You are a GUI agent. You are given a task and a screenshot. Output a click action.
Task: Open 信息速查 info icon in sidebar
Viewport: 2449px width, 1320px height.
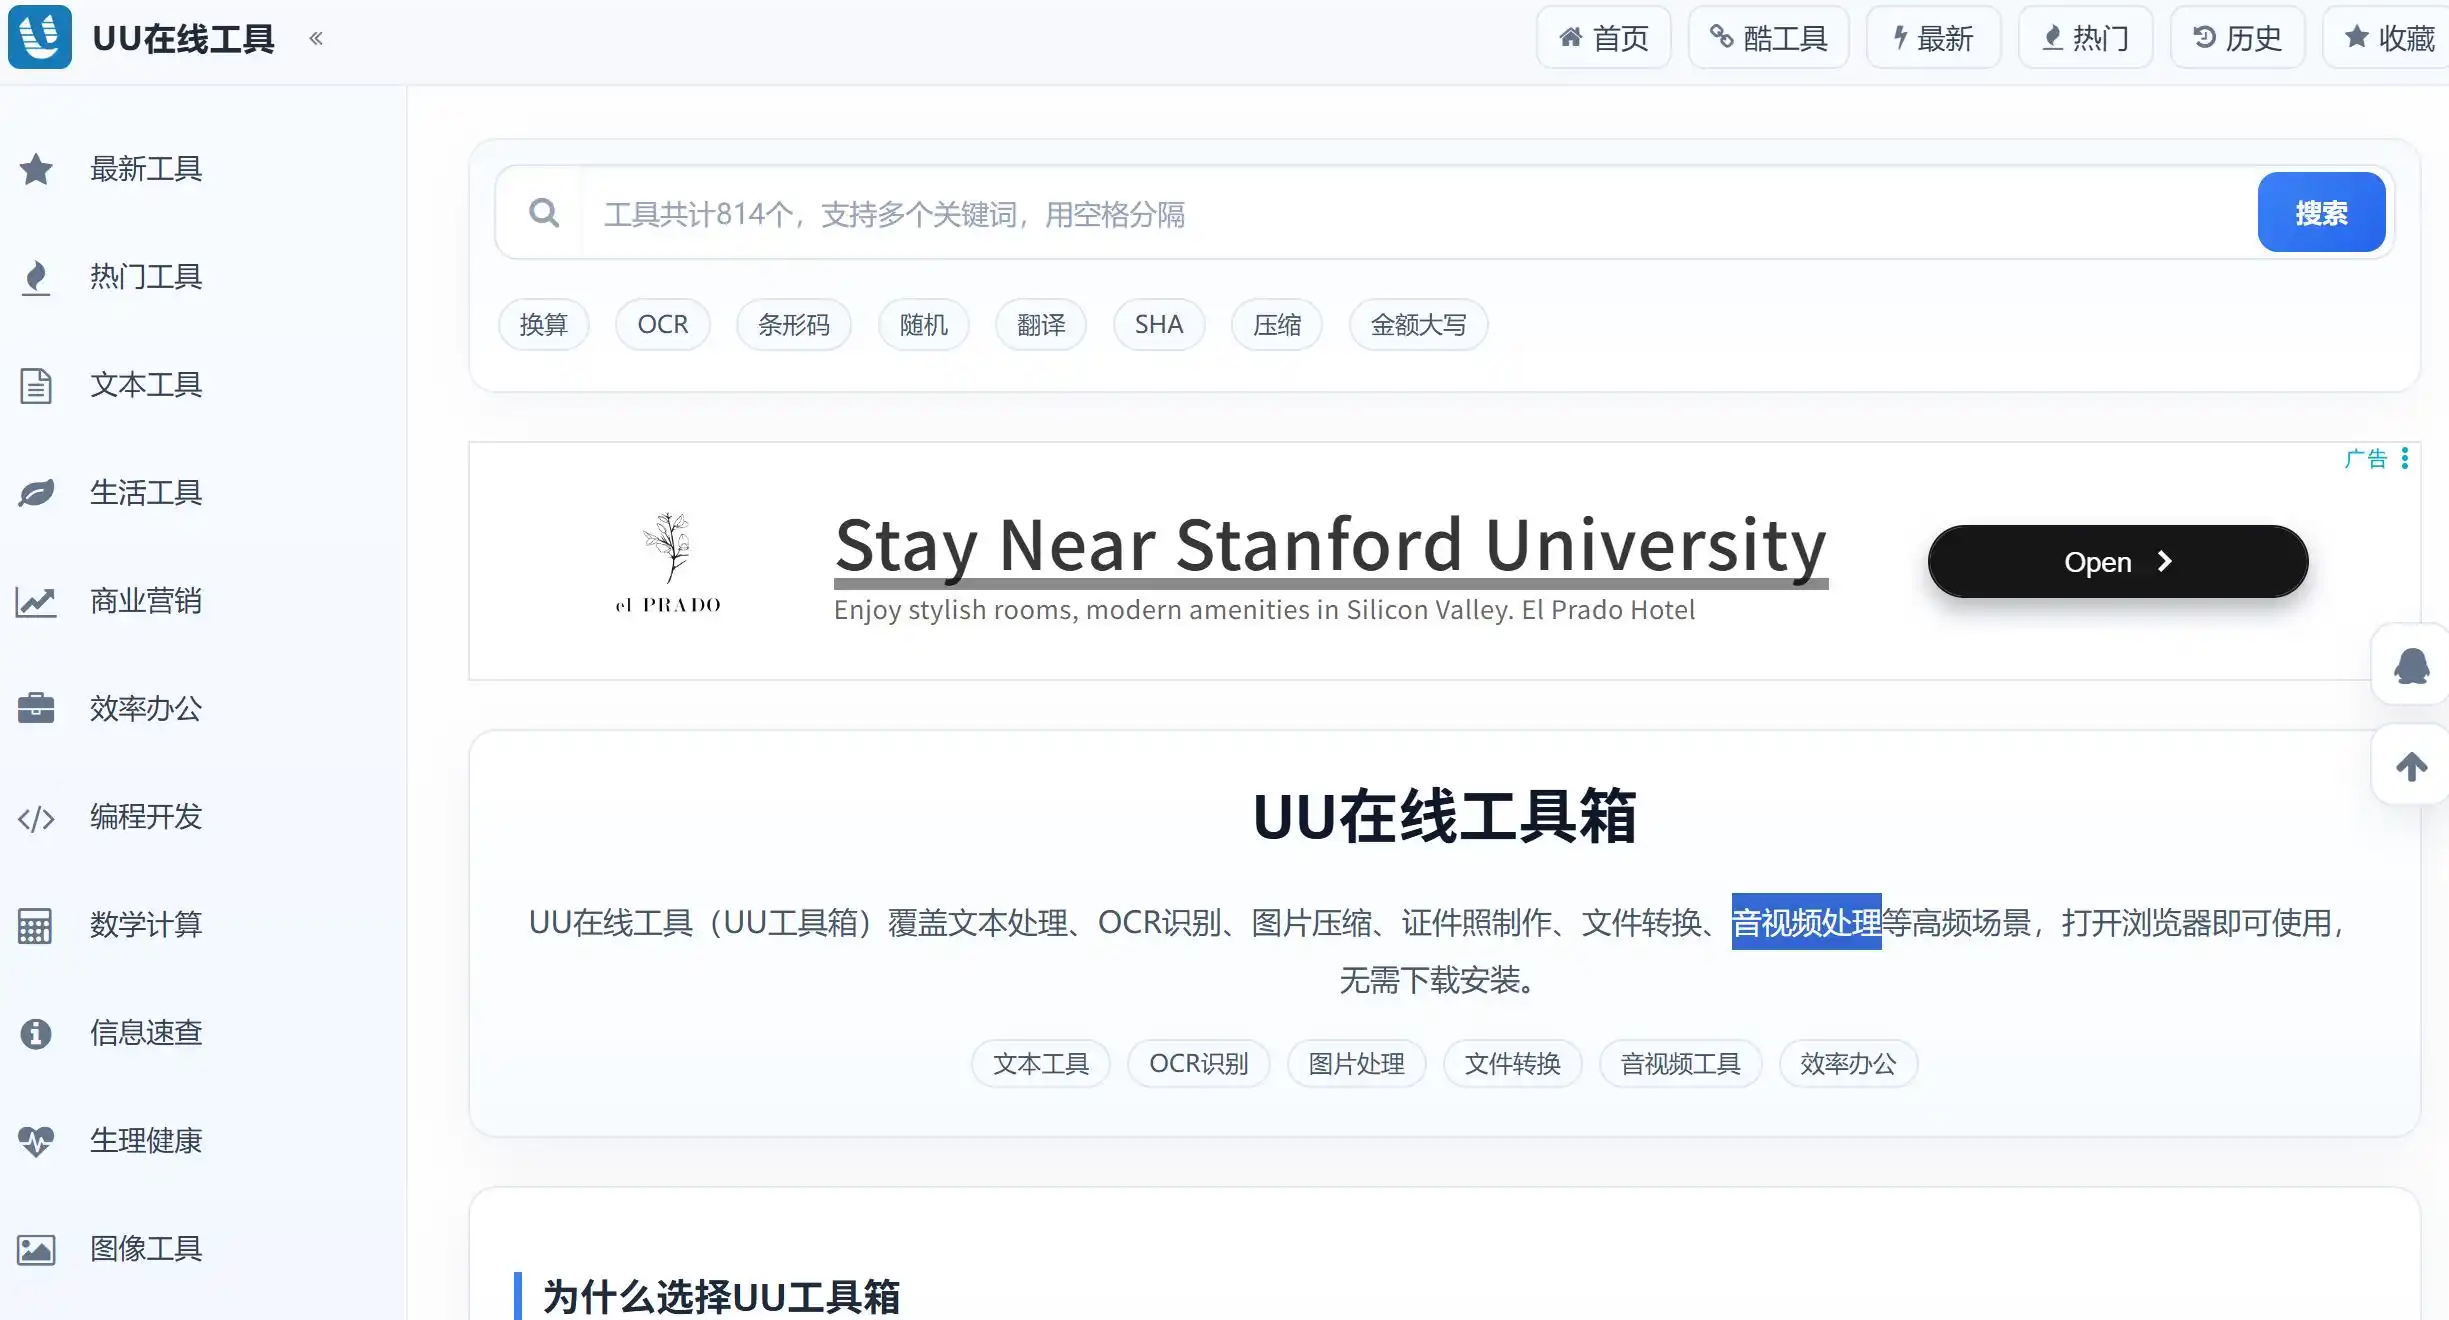(36, 1033)
